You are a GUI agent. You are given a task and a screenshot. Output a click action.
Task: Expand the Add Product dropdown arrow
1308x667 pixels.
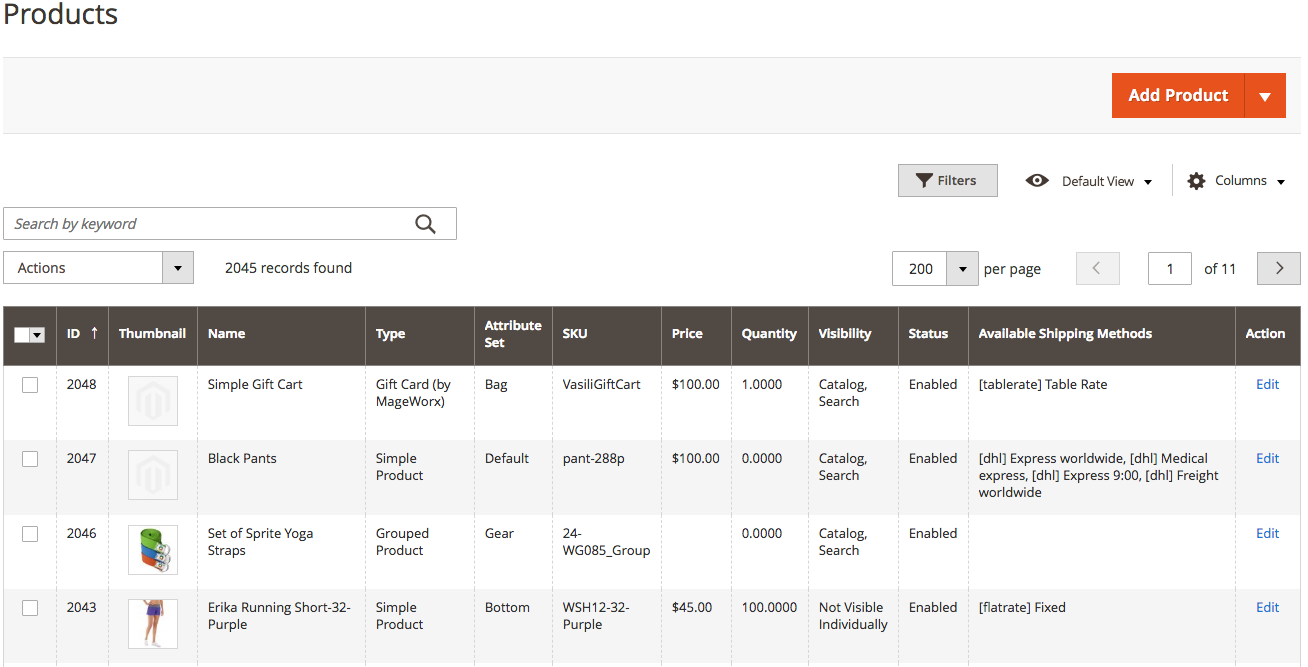tap(1265, 95)
